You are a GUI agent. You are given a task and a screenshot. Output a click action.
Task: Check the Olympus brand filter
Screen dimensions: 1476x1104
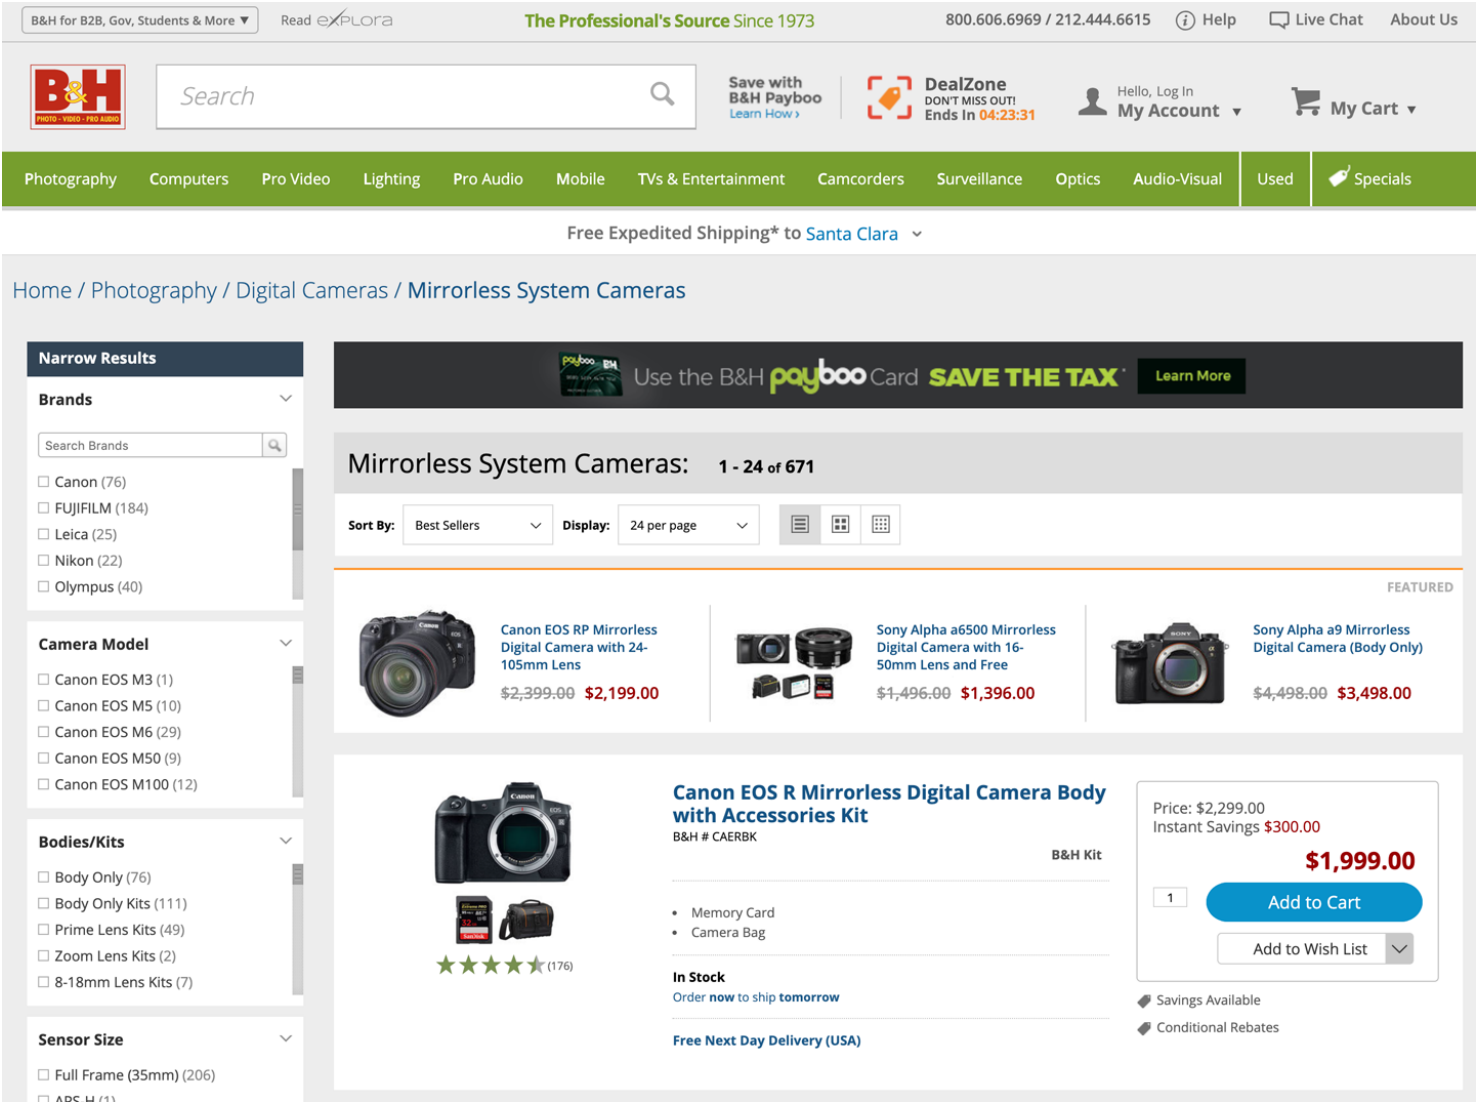click(x=43, y=587)
